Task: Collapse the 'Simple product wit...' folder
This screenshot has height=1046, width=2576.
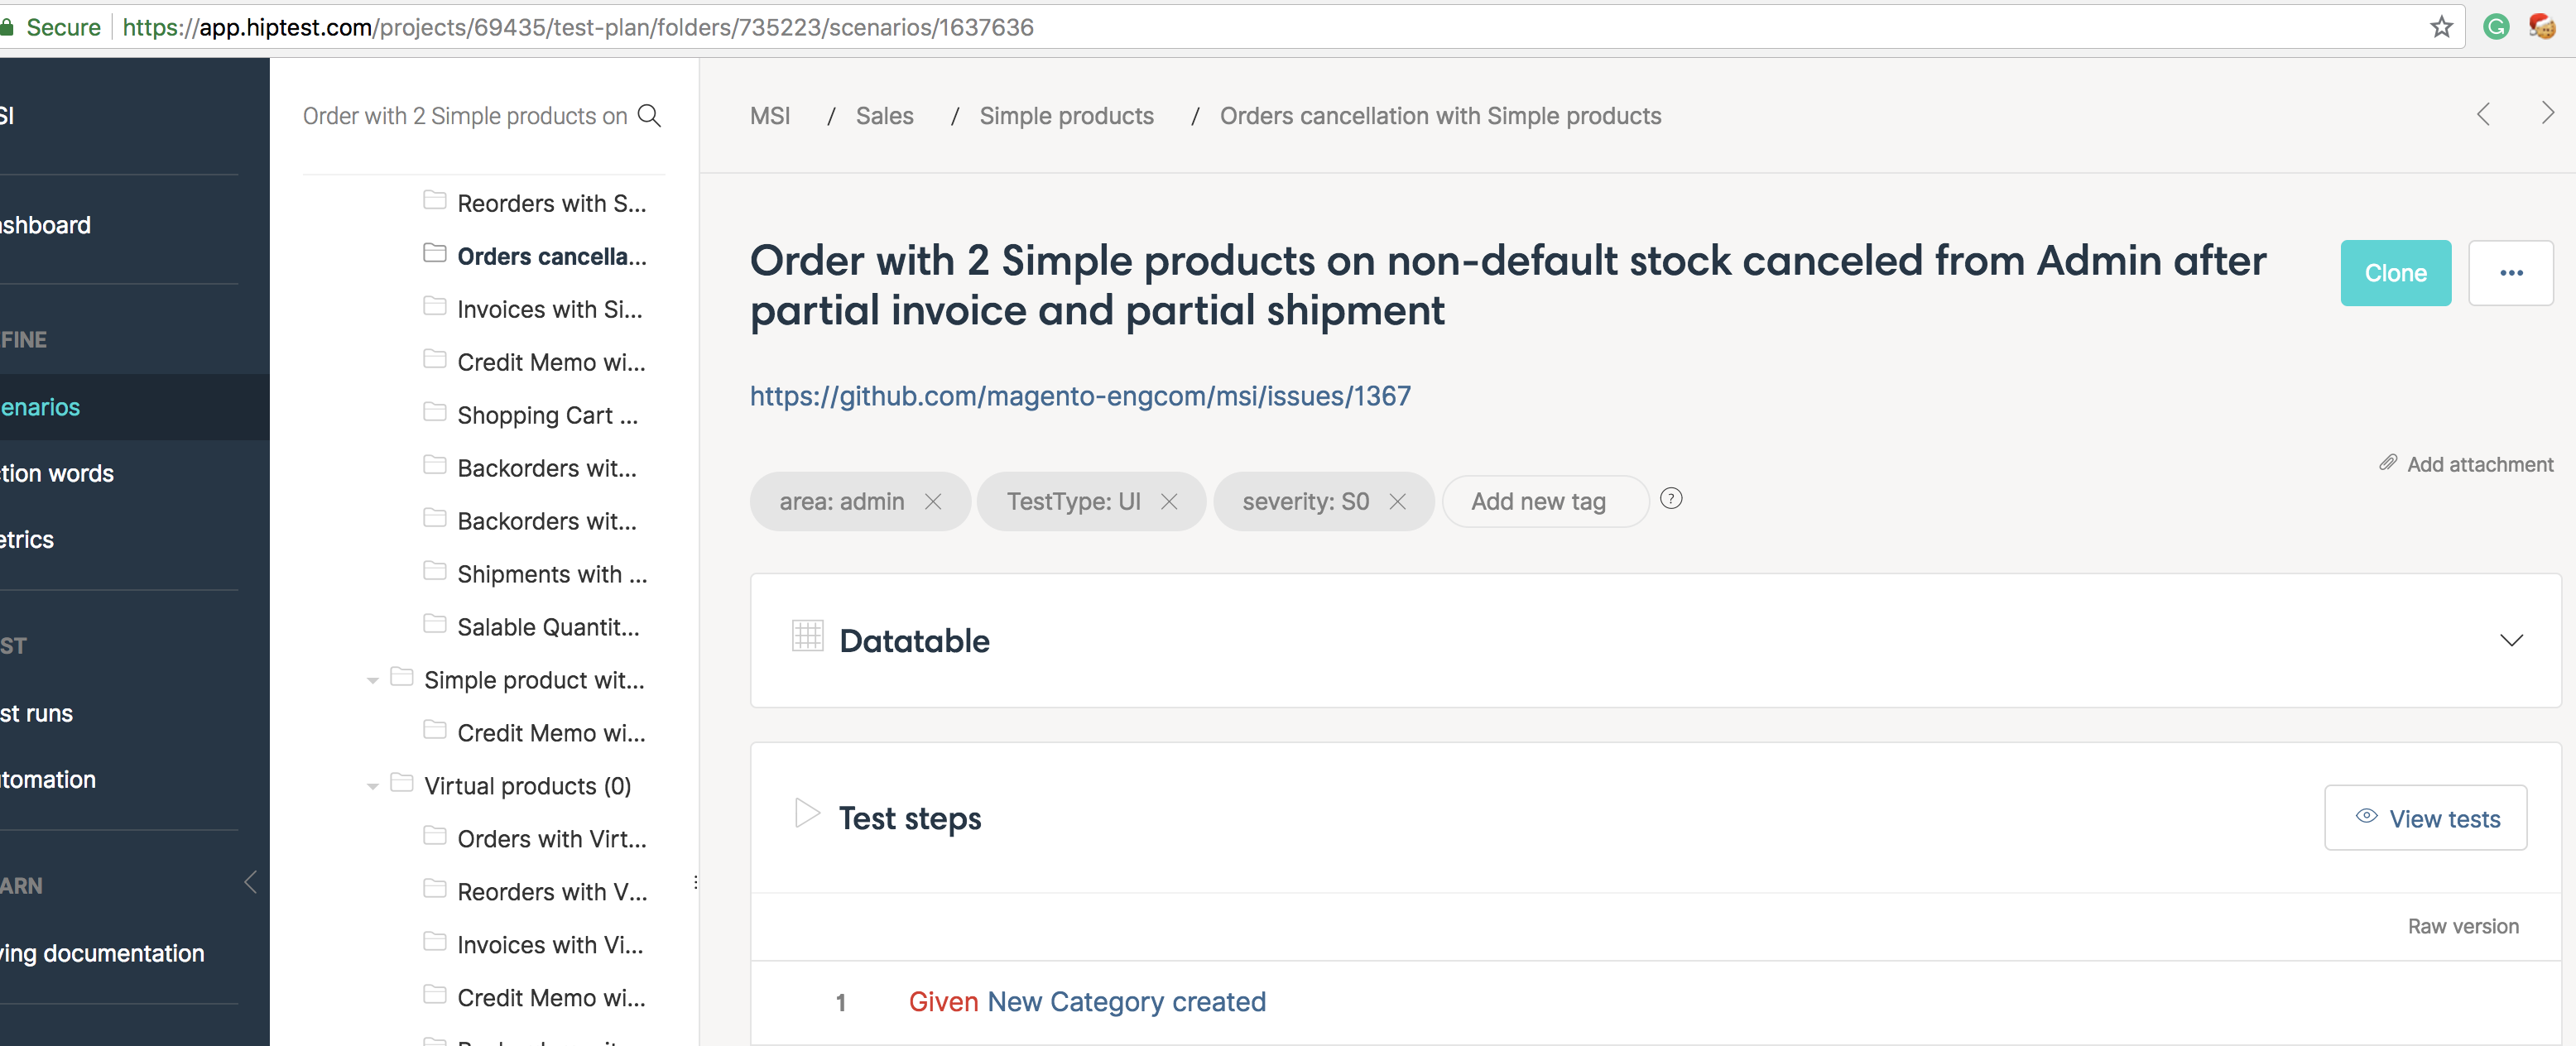Action: [x=372, y=681]
